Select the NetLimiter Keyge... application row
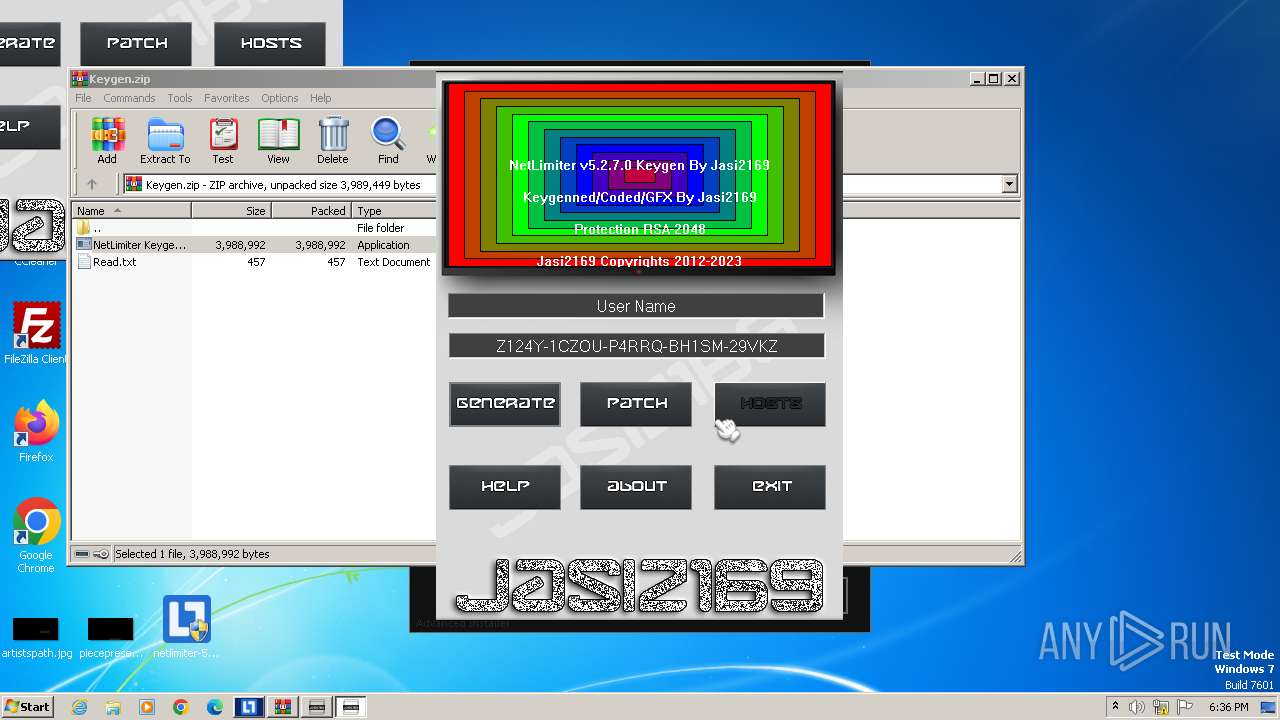 coord(254,245)
